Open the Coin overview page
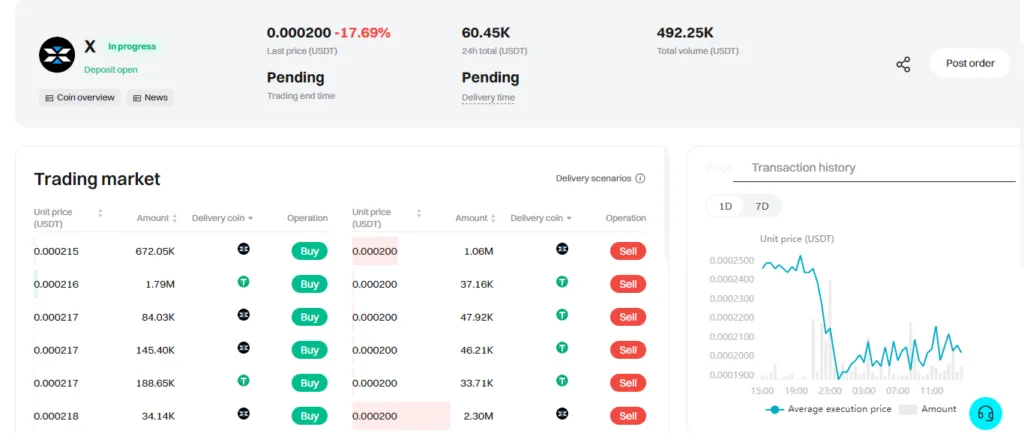1024x433 pixels. tap(80, 98)
